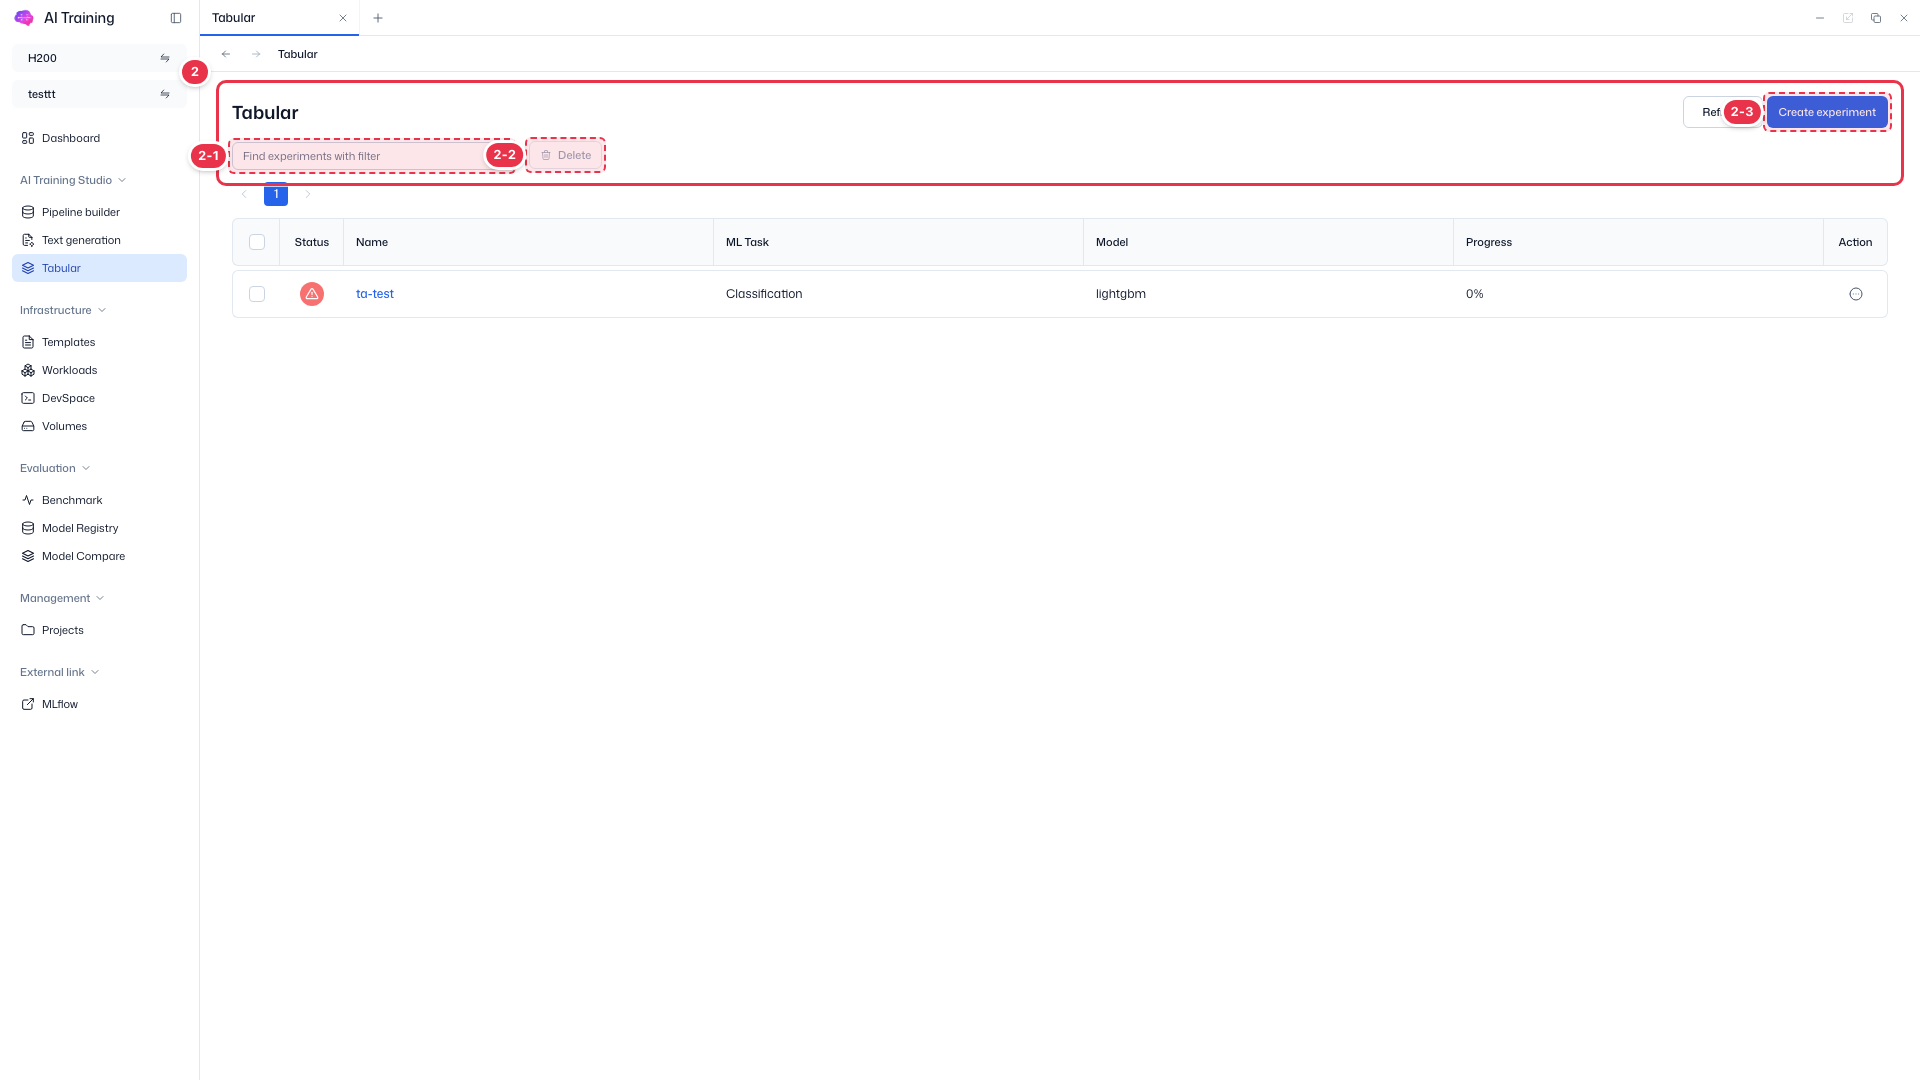
Task: Collapse Evaluation section
Action: (55, 468)
